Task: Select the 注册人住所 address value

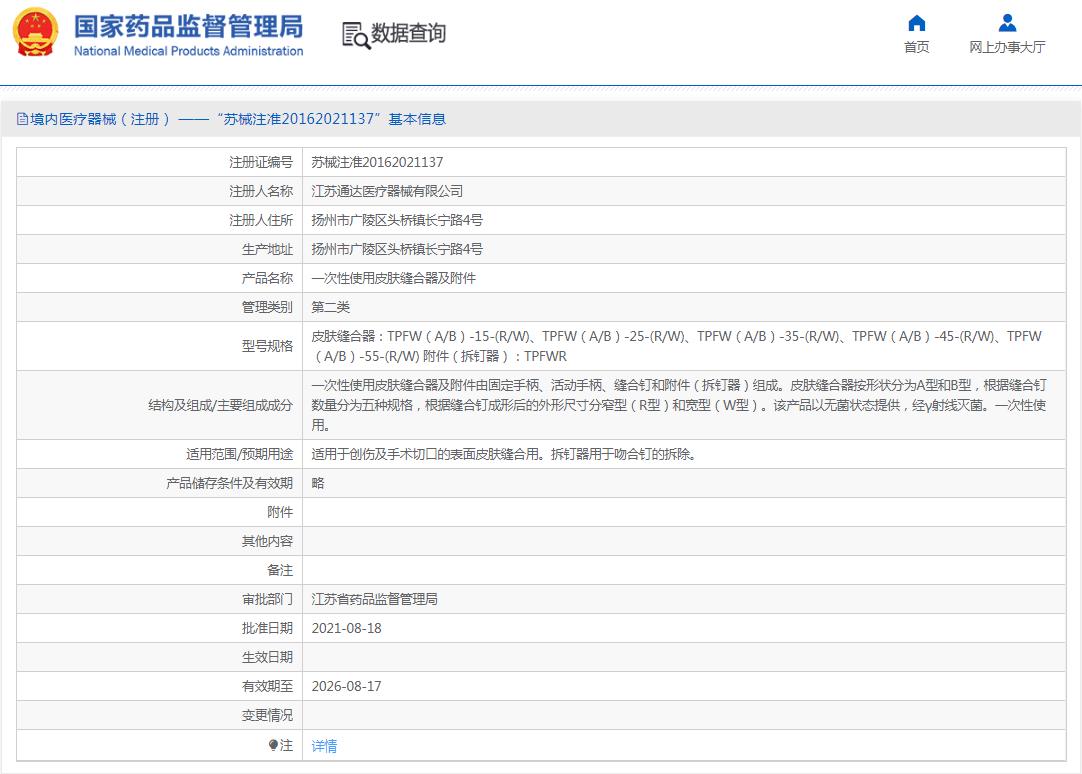Action: click(397, 220)
